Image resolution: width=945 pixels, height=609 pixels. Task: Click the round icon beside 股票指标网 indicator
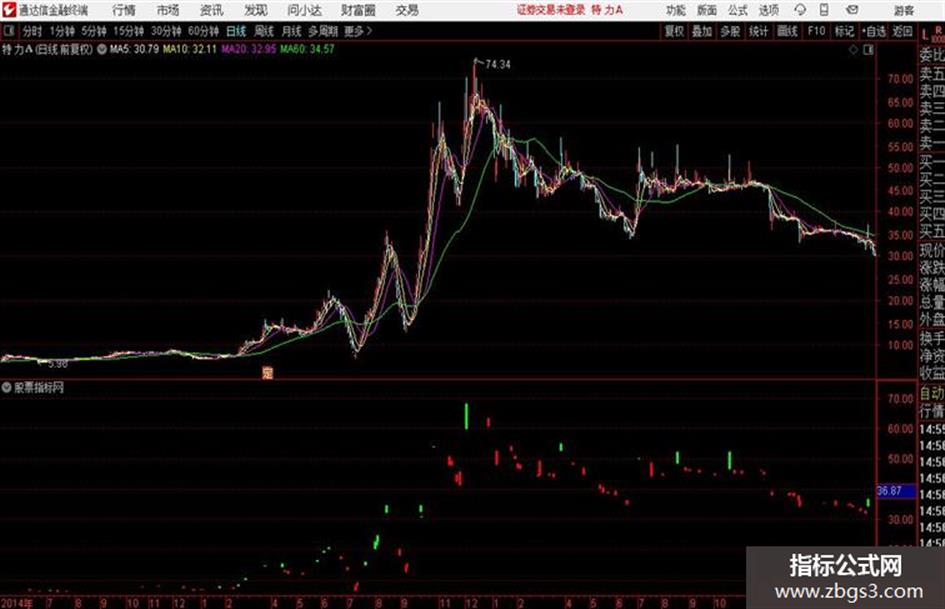coord(7,388)
